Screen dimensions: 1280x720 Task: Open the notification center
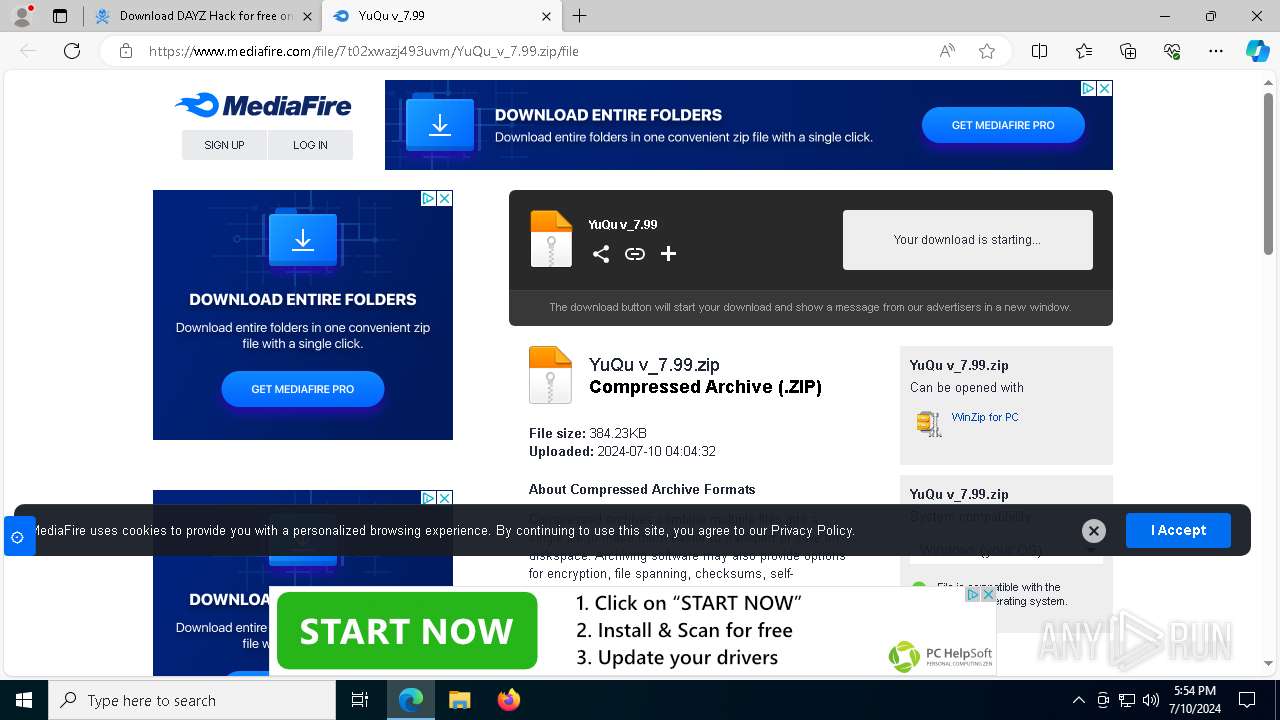click(1247, 700)
